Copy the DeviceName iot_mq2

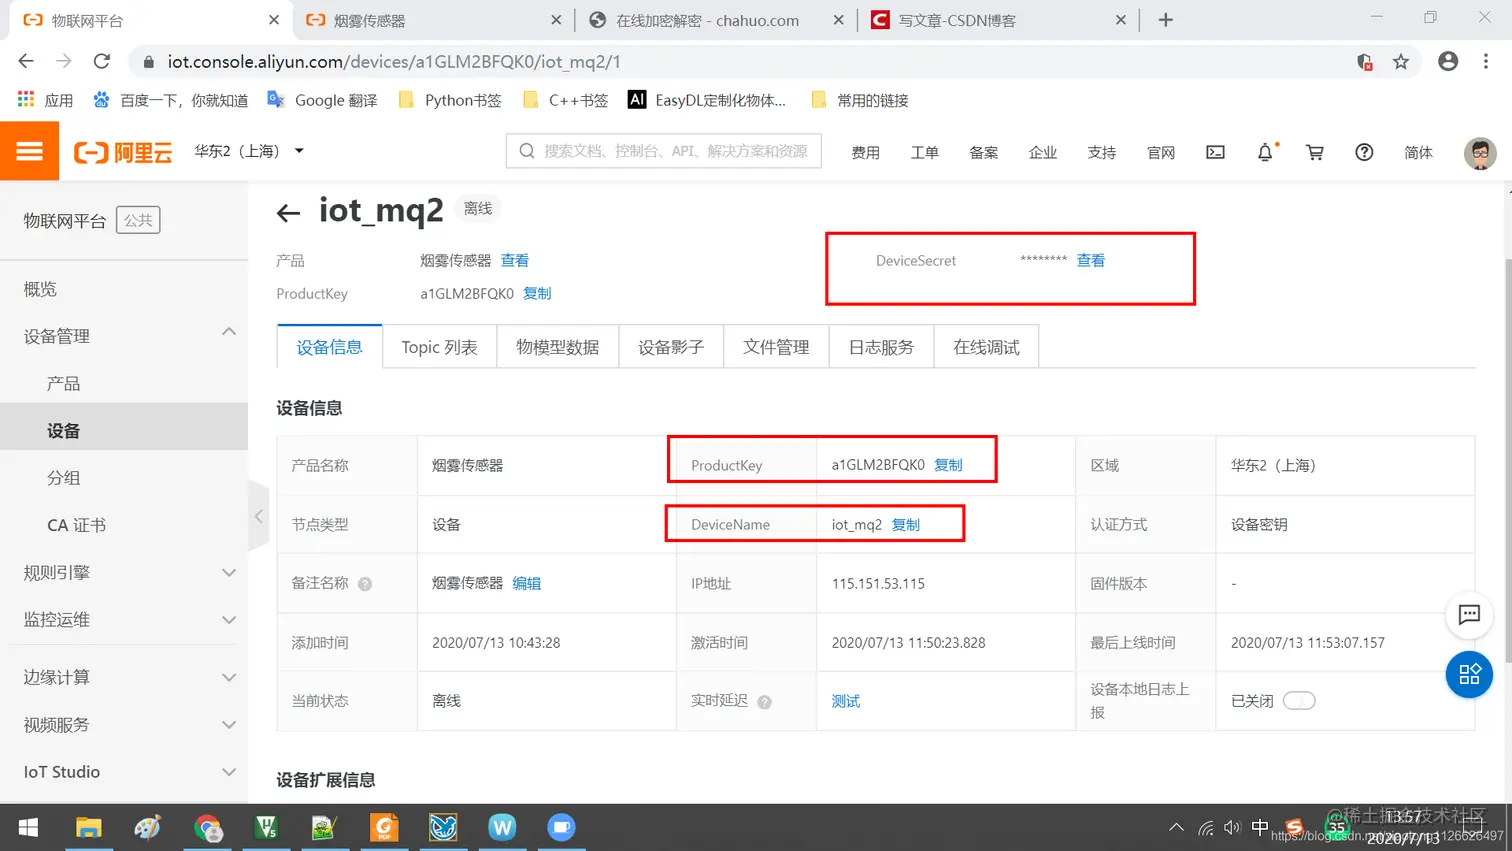[905, 524]
